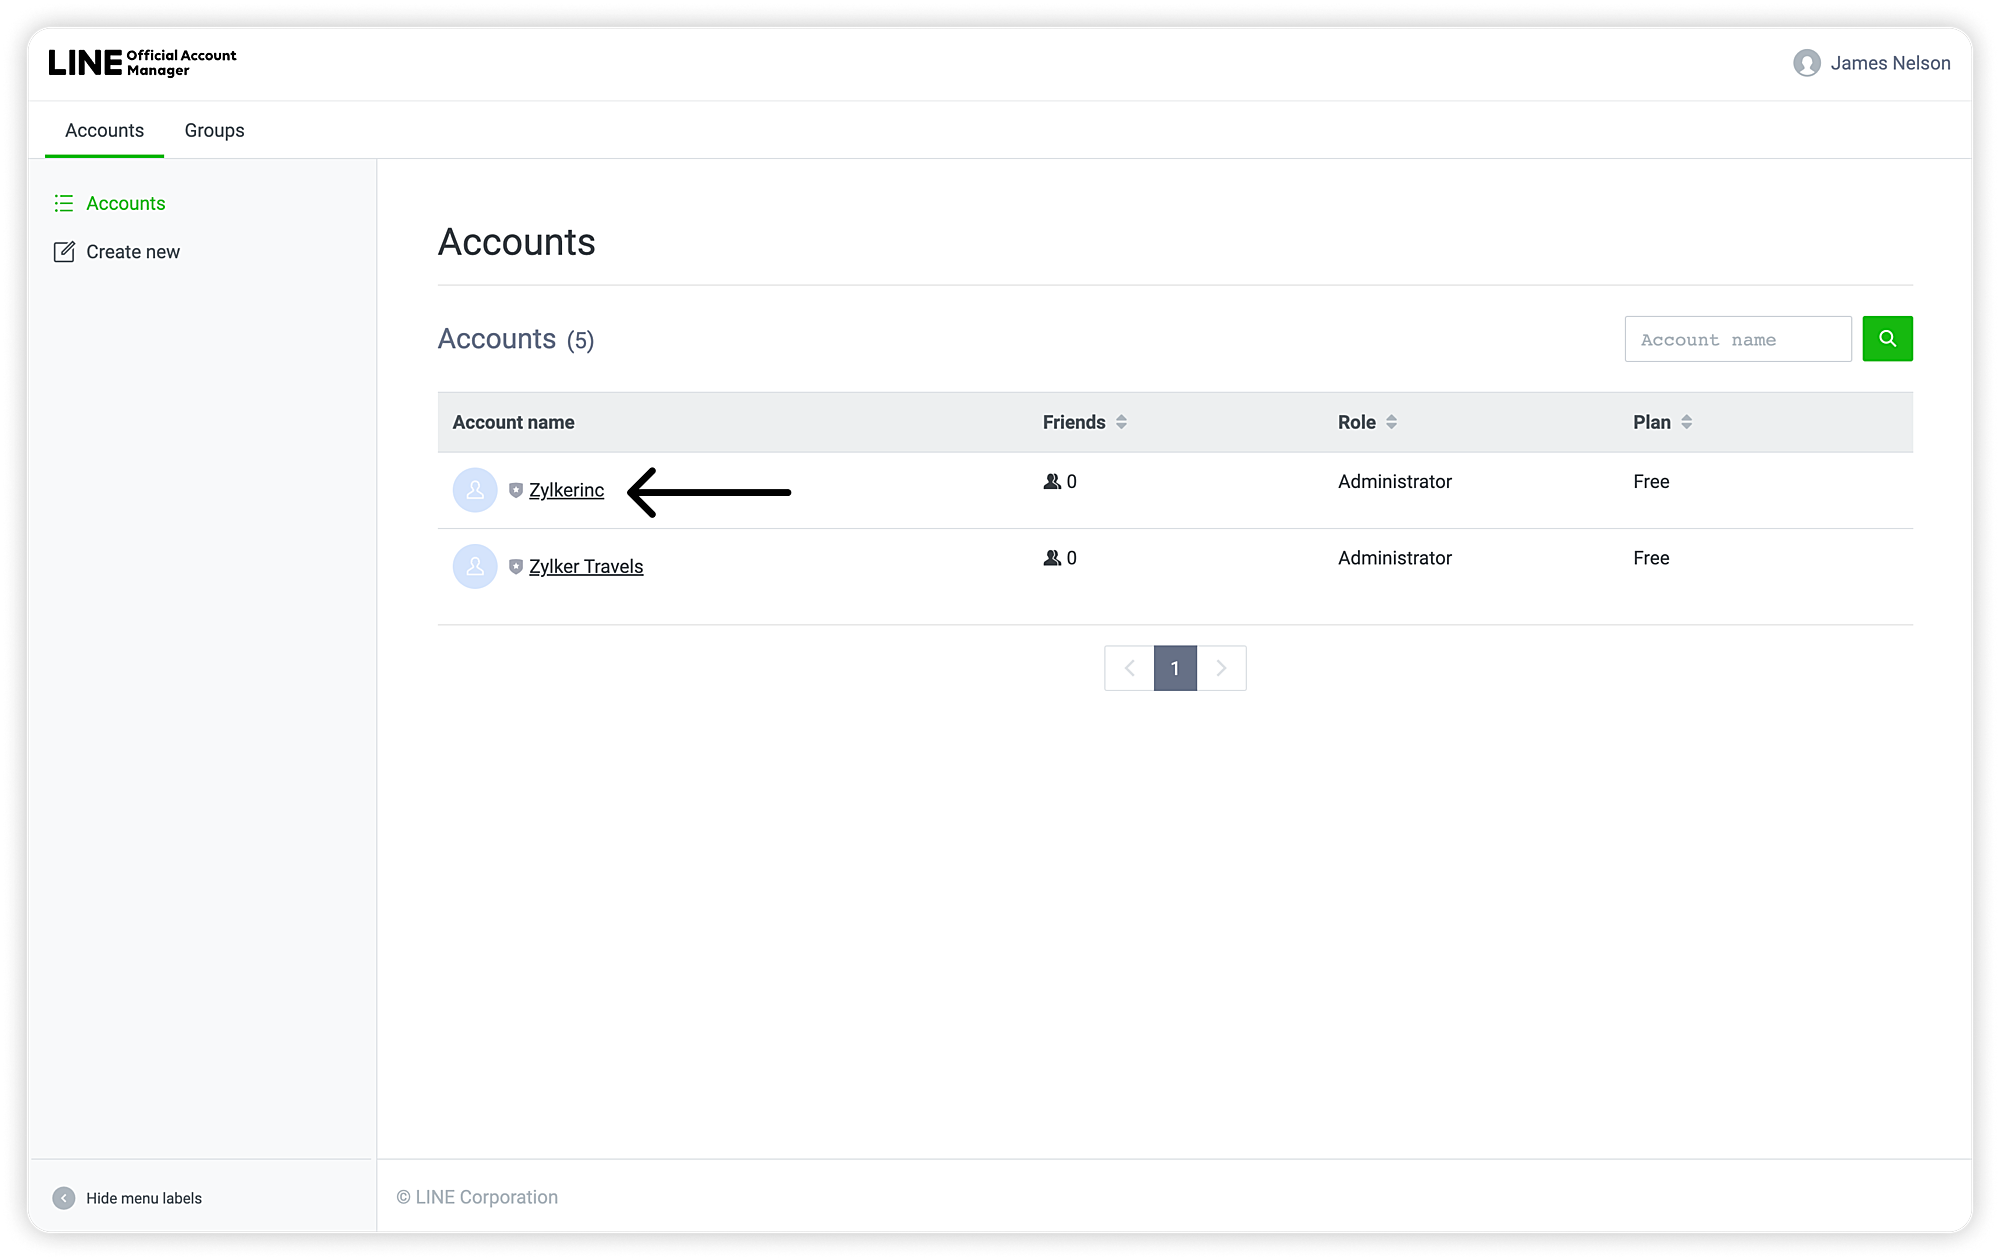The image size is (2000, 1260).
Task: Go to the previous page arrow
Action: coord(1129,668)
